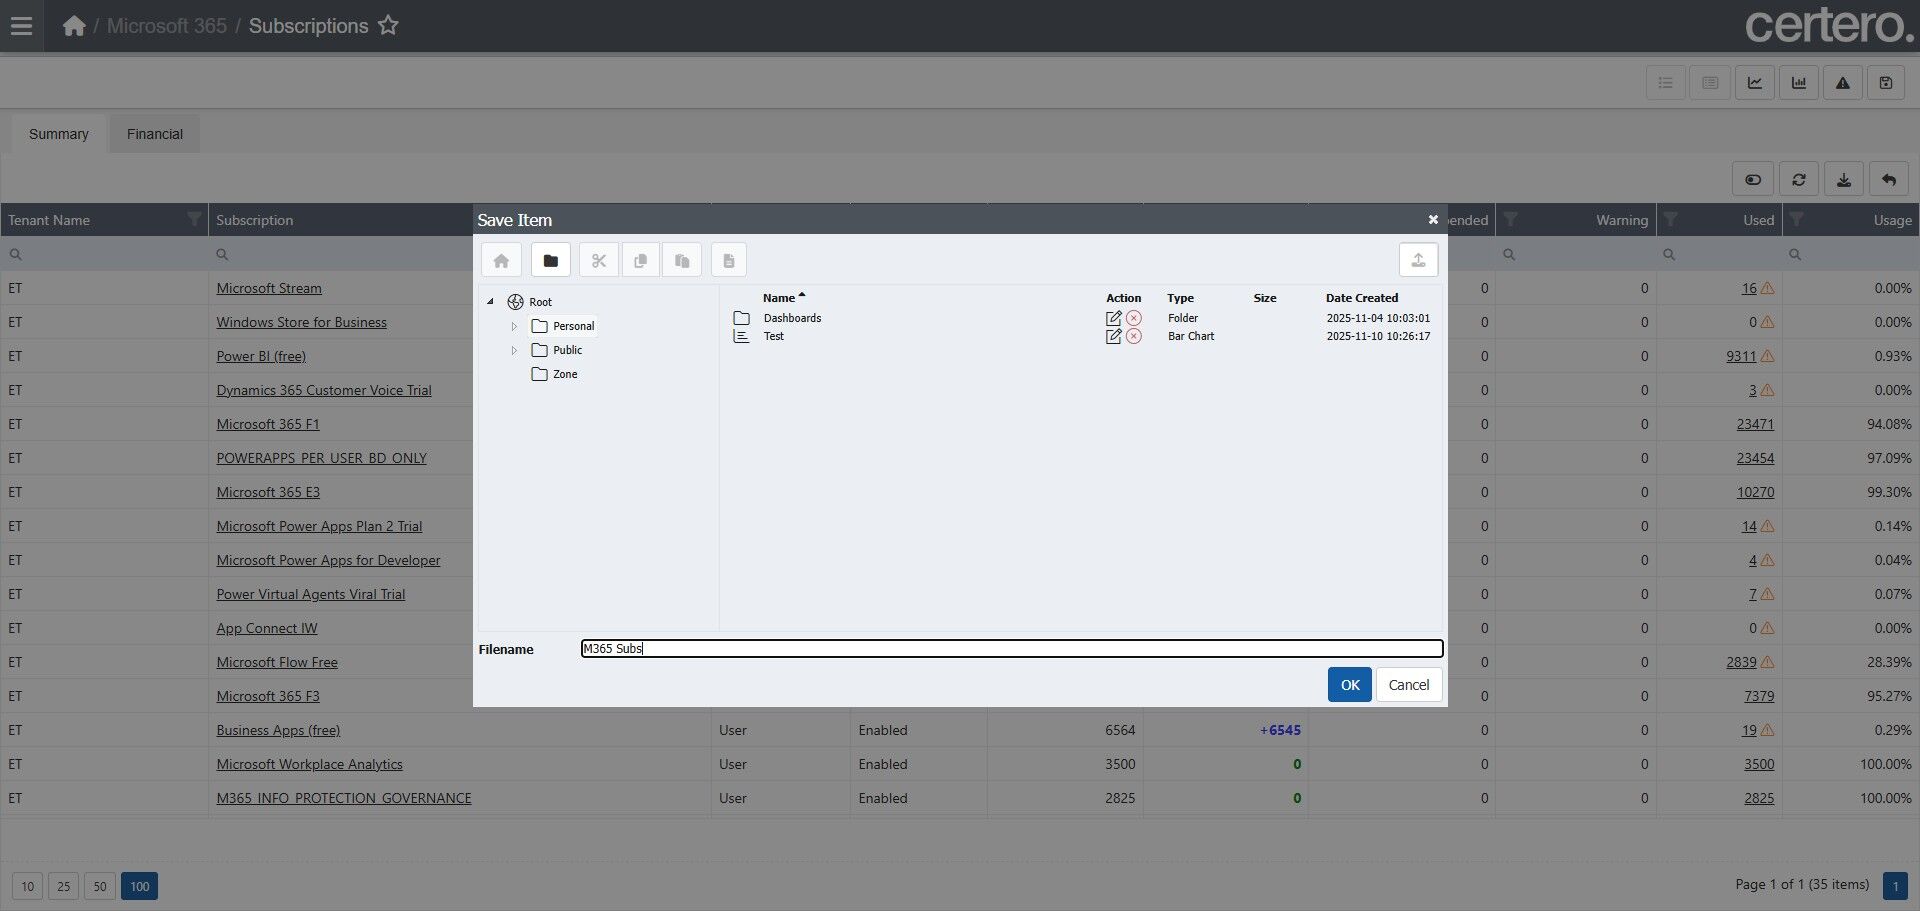
Task: Click the undo/reset arrow icon
Action: click(x=1889, y=179)
